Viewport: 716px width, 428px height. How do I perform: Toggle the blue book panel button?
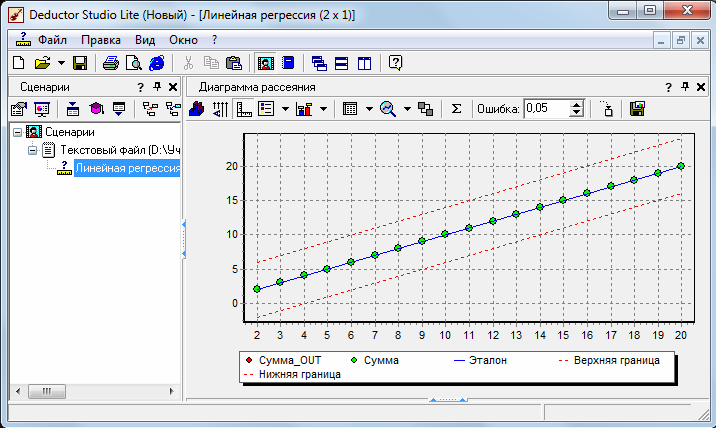tap(288, 63)
